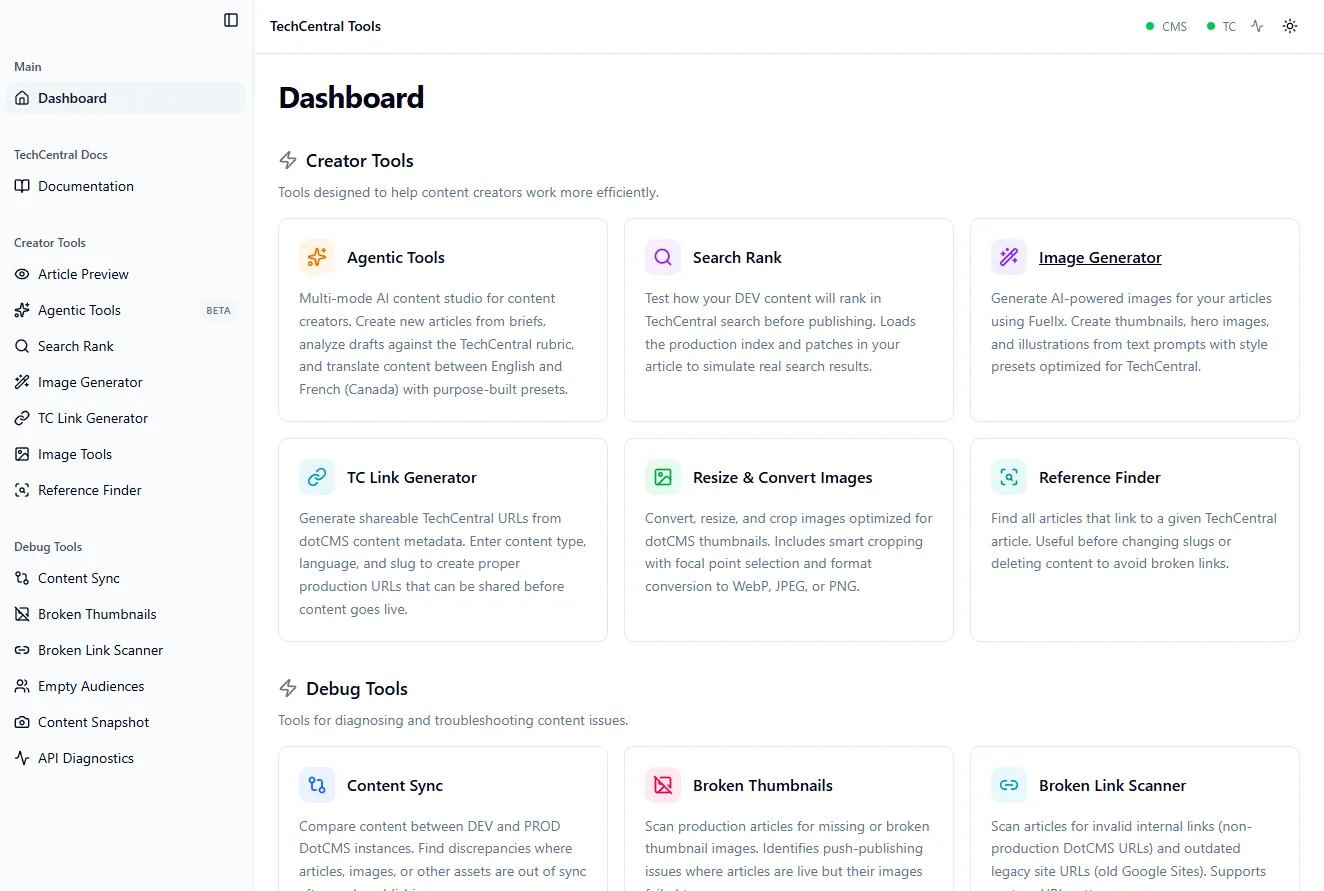Open Agentic Tools in the sidebar
The height and width of the screenshot is (891, 1324).
[x=126, y=310]
